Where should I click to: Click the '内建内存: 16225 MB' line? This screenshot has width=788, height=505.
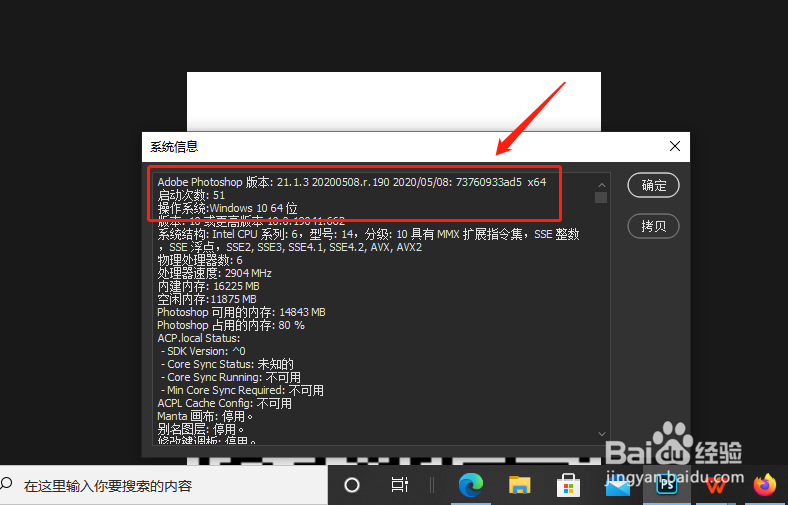tap(209, 286)
